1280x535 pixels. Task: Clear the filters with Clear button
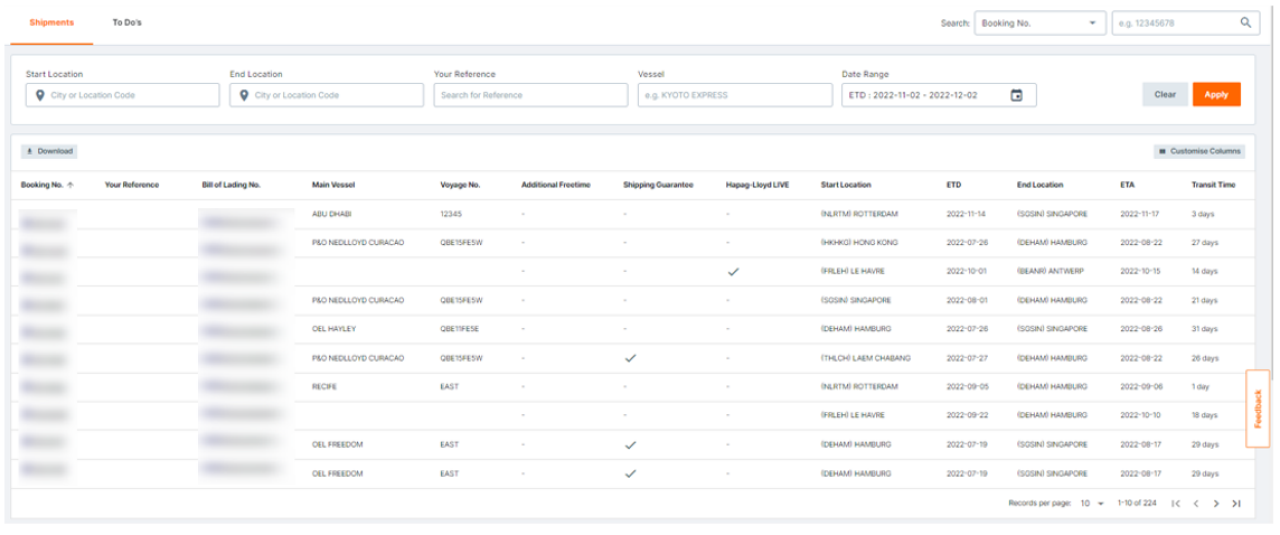tap(1164, 95)
